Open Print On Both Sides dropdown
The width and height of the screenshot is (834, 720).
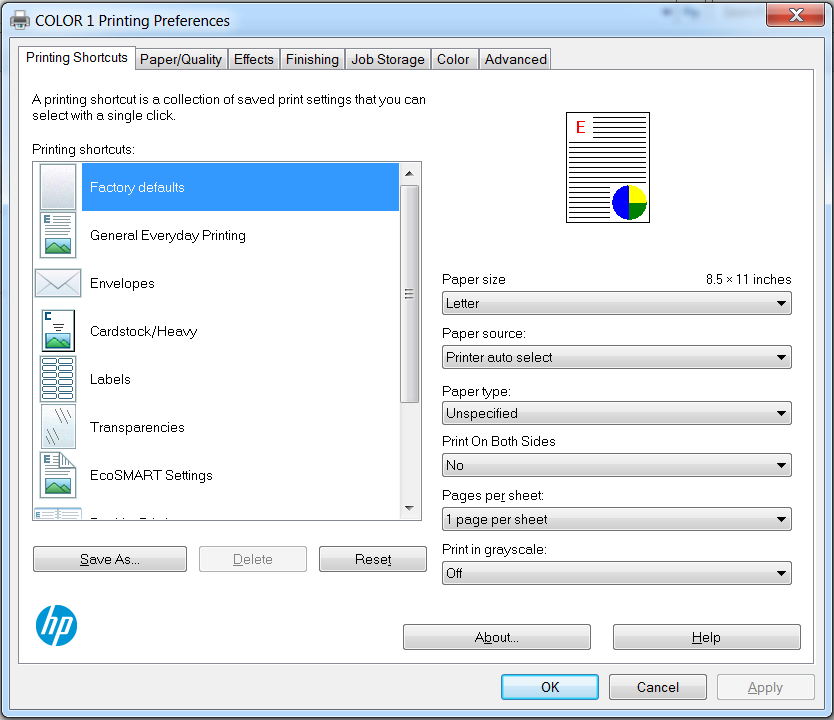(x=616, y=465)
